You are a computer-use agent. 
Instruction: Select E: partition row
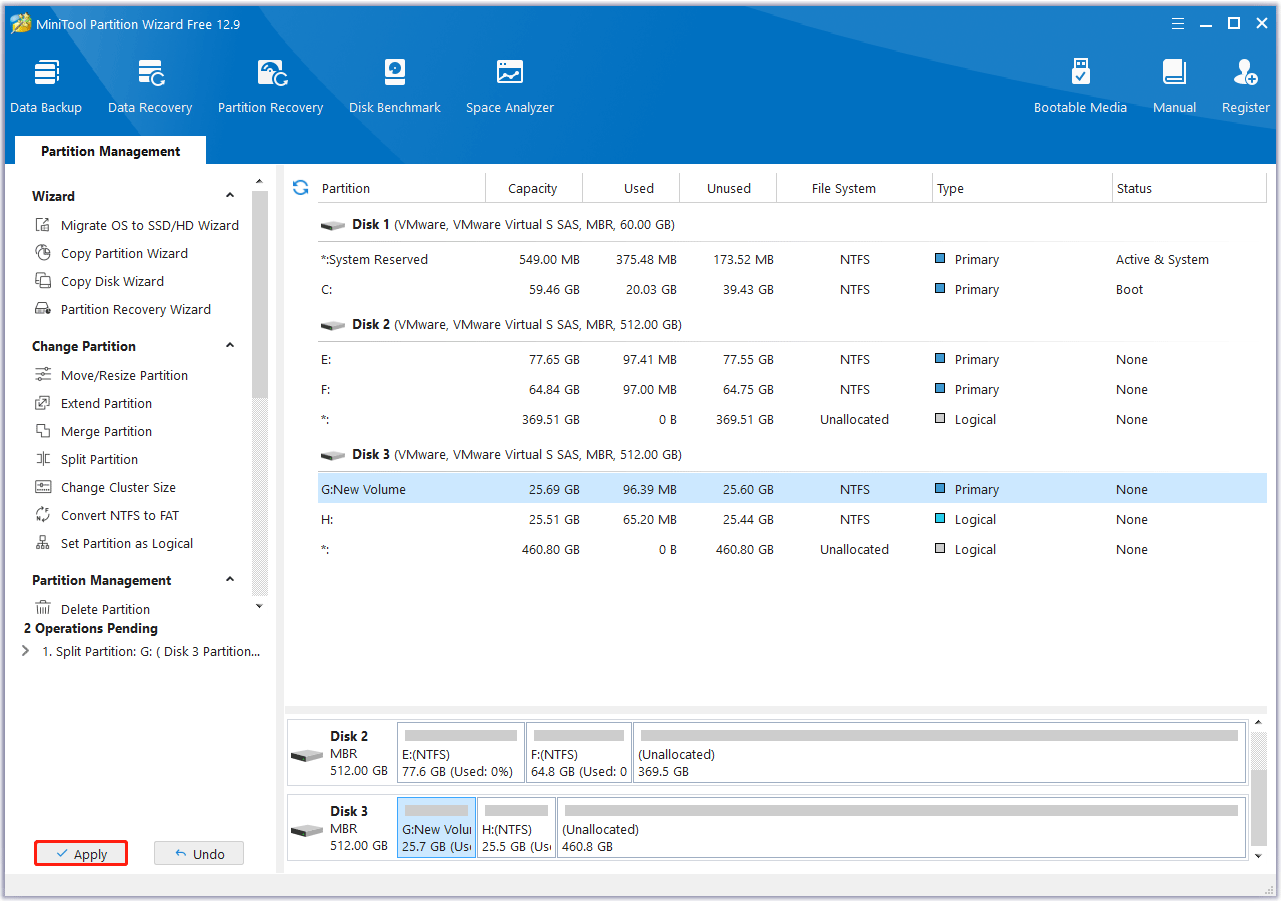point(792,360)
